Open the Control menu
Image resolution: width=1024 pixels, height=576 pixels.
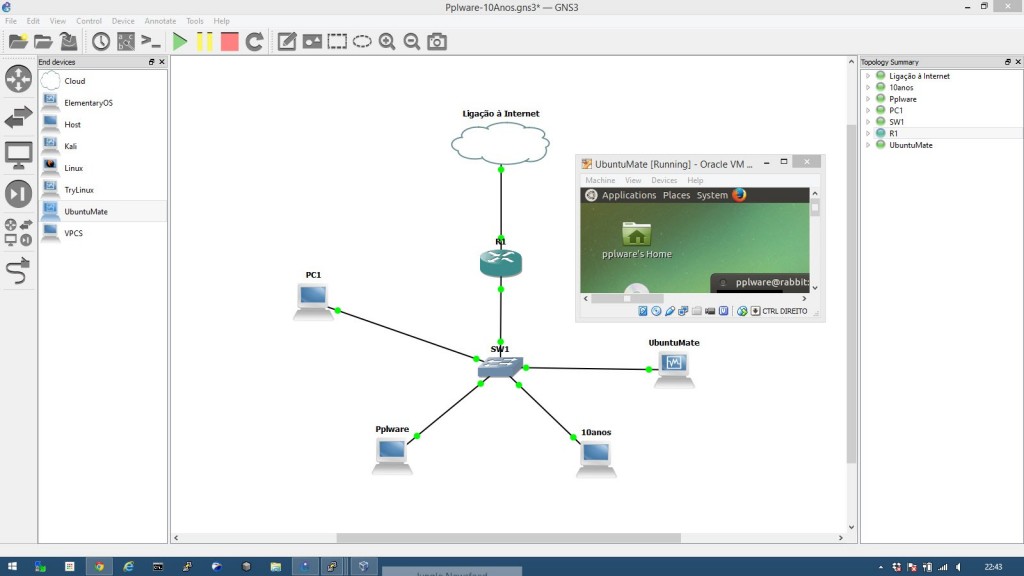pyautogui.click(x=89, y=21)
